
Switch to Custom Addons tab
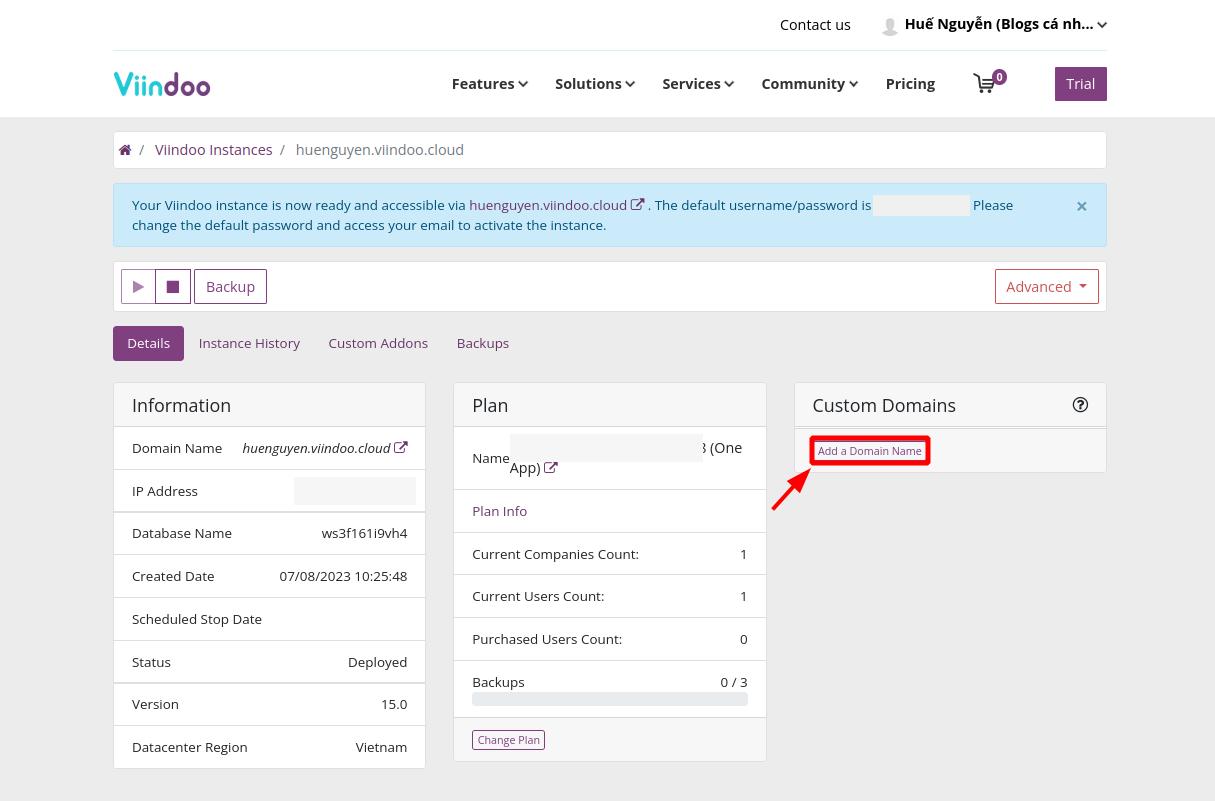coord(378,343)
